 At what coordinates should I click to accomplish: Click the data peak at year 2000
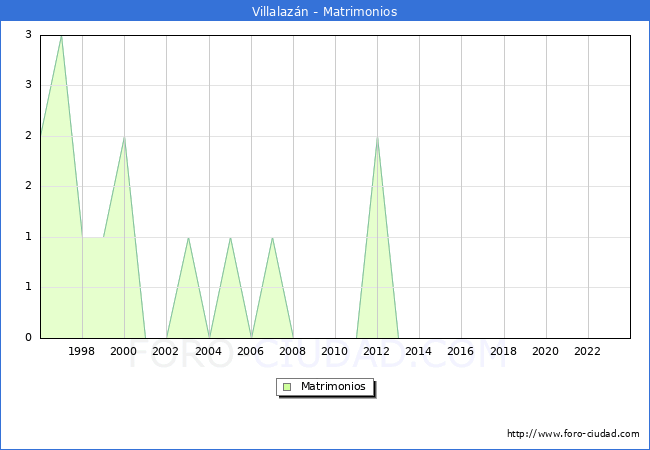click(124, 138)
